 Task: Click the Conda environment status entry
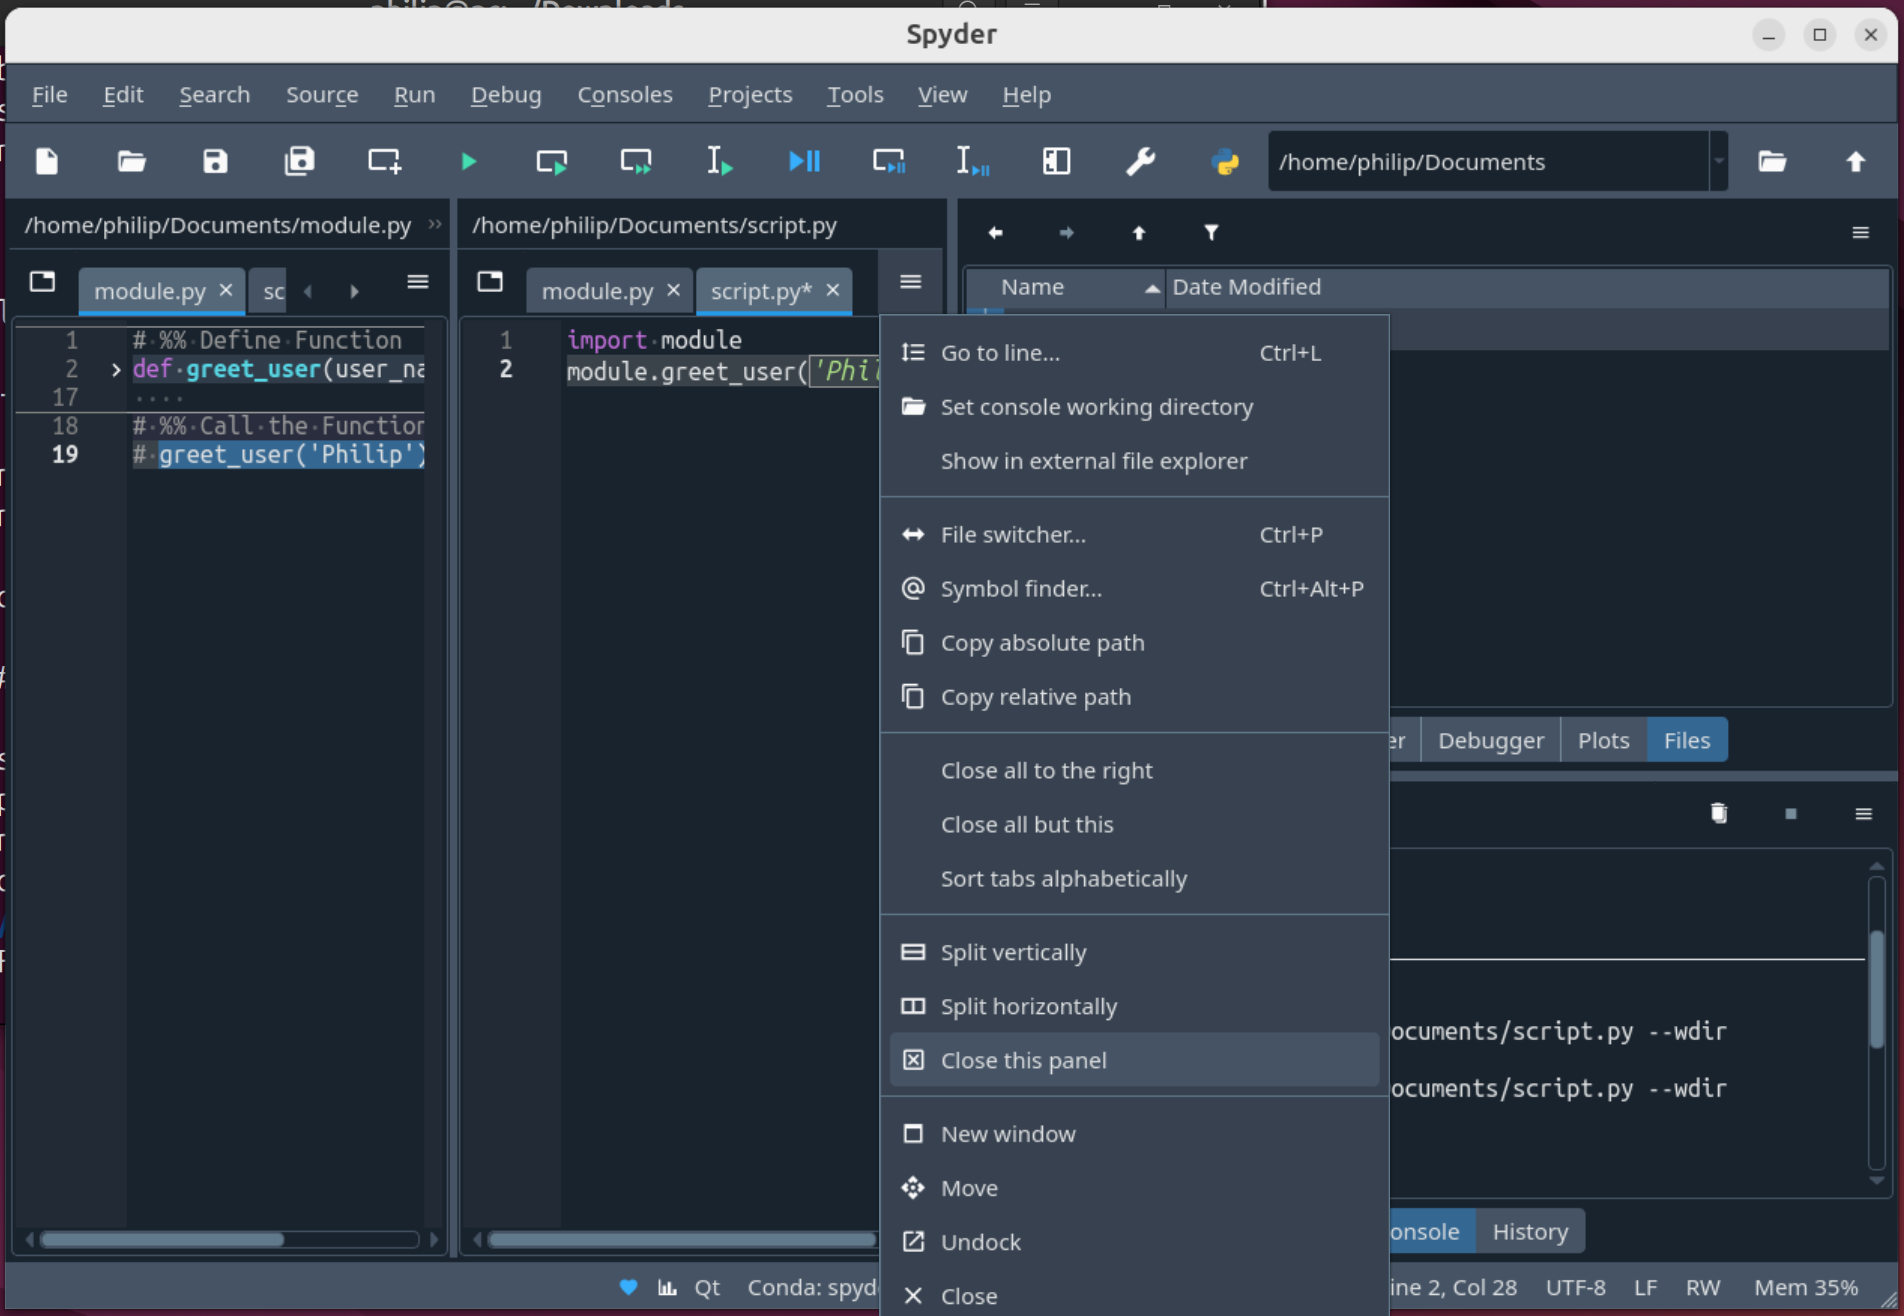point(812,1287)
